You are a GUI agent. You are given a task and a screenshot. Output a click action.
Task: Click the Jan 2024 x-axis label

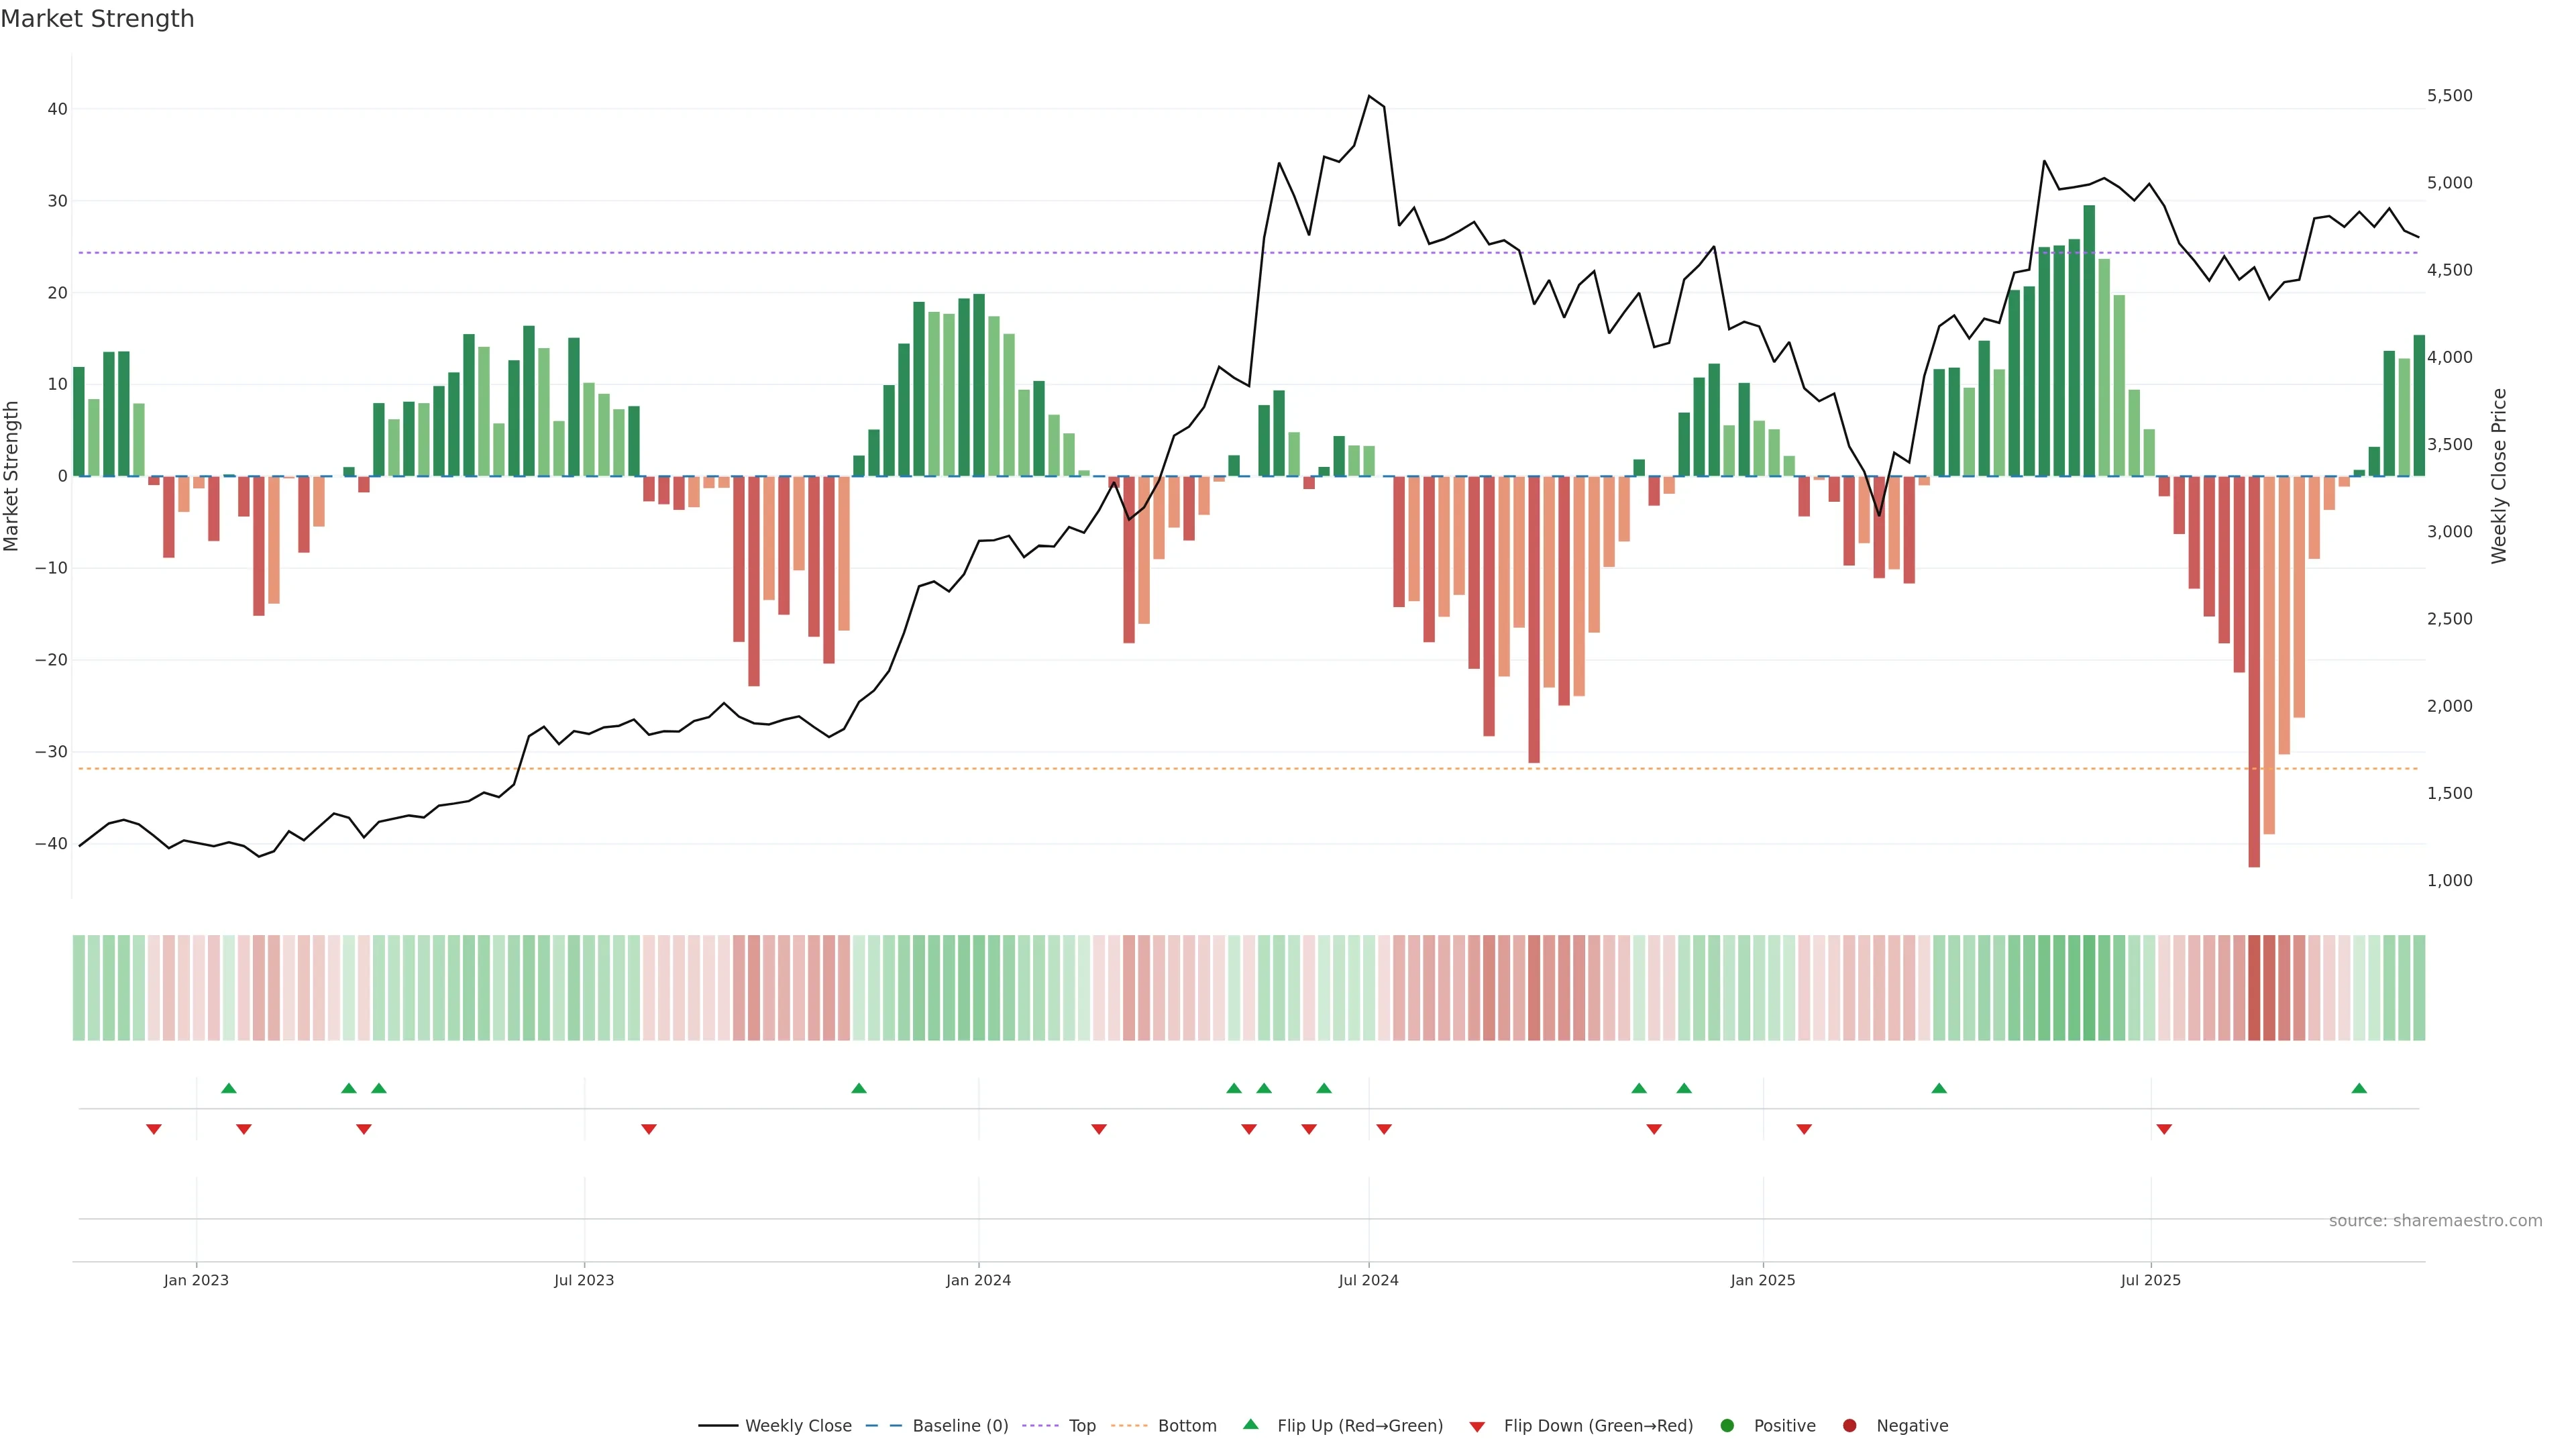(978, 1280)
